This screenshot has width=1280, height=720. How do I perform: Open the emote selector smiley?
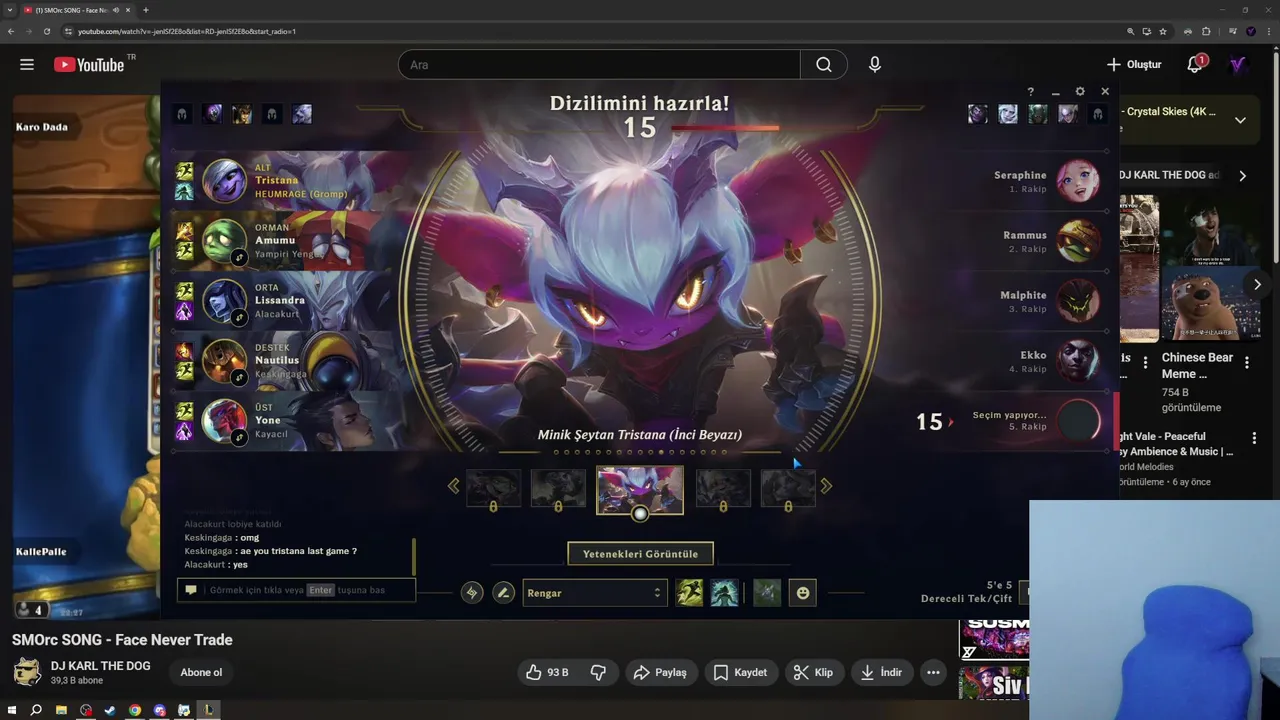click(x=802, y=593)
